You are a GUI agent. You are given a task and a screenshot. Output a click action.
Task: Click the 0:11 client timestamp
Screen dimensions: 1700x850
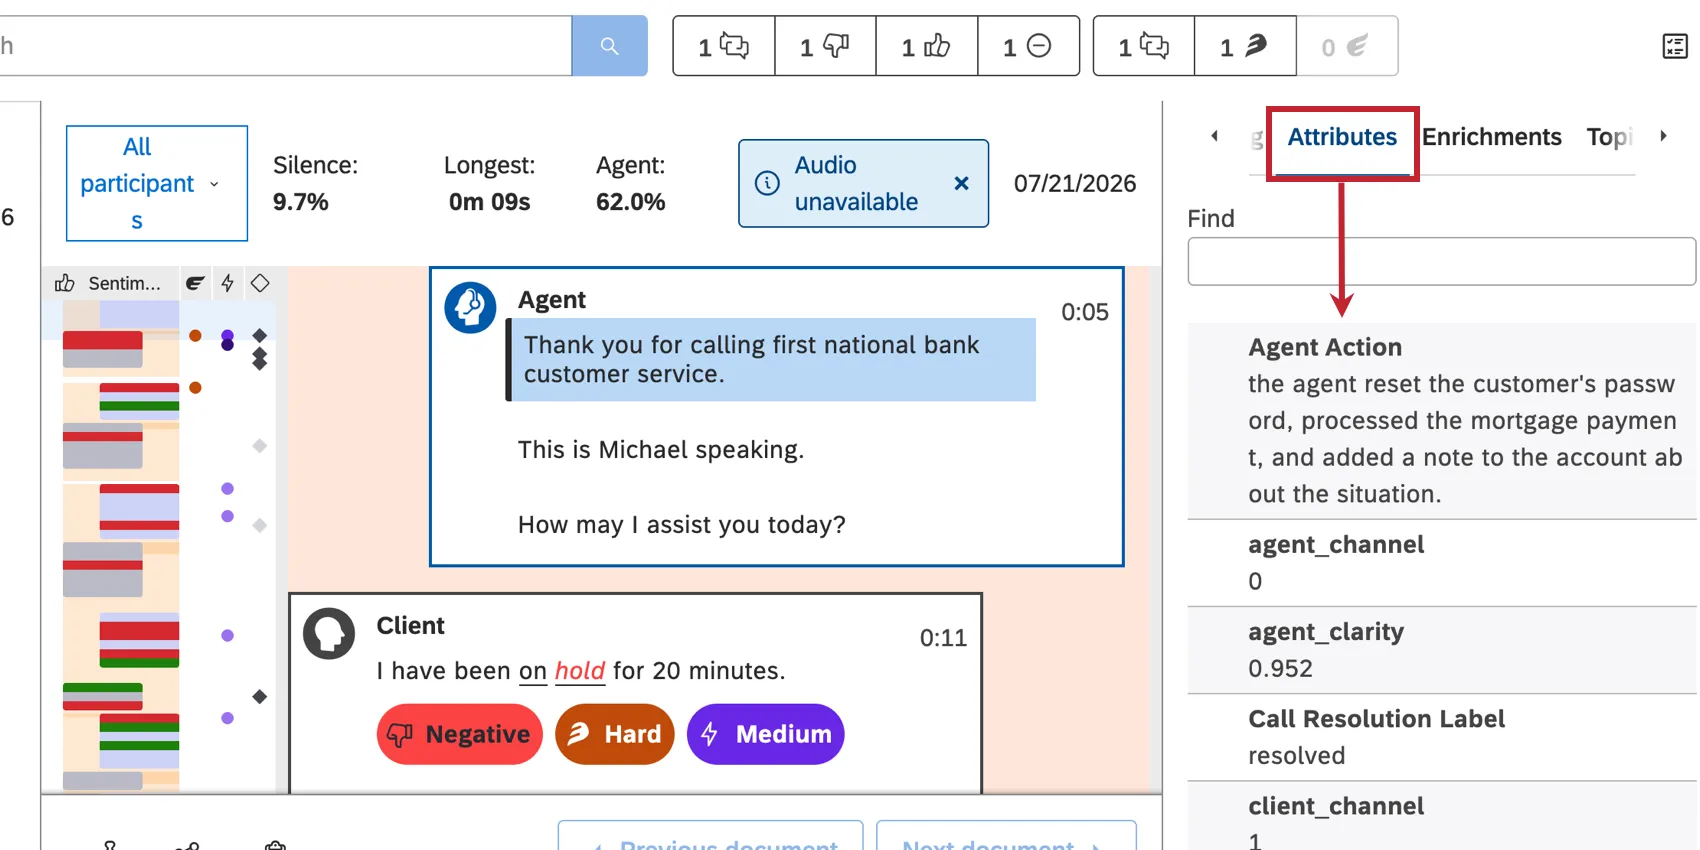[x=943, y=638]
